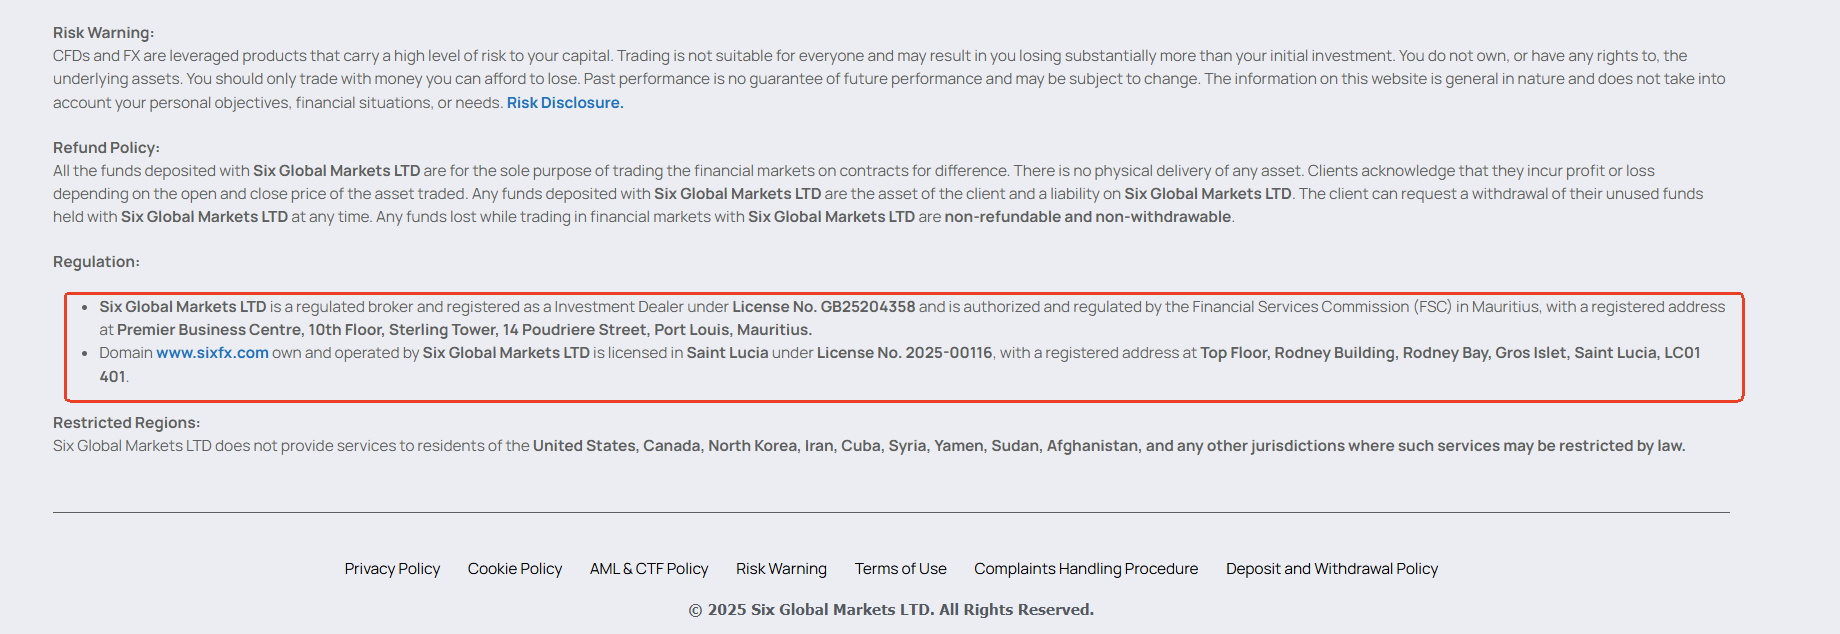
Task: Open the AML & CTF Policy link
Action: [649, 569]
